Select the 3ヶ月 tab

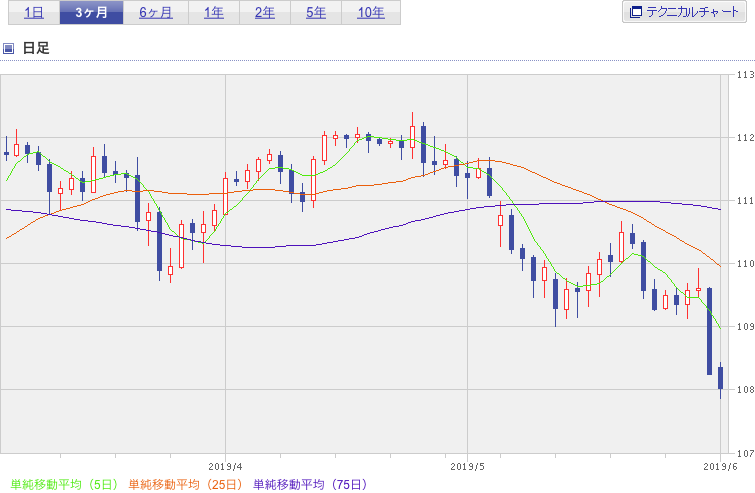91,13
